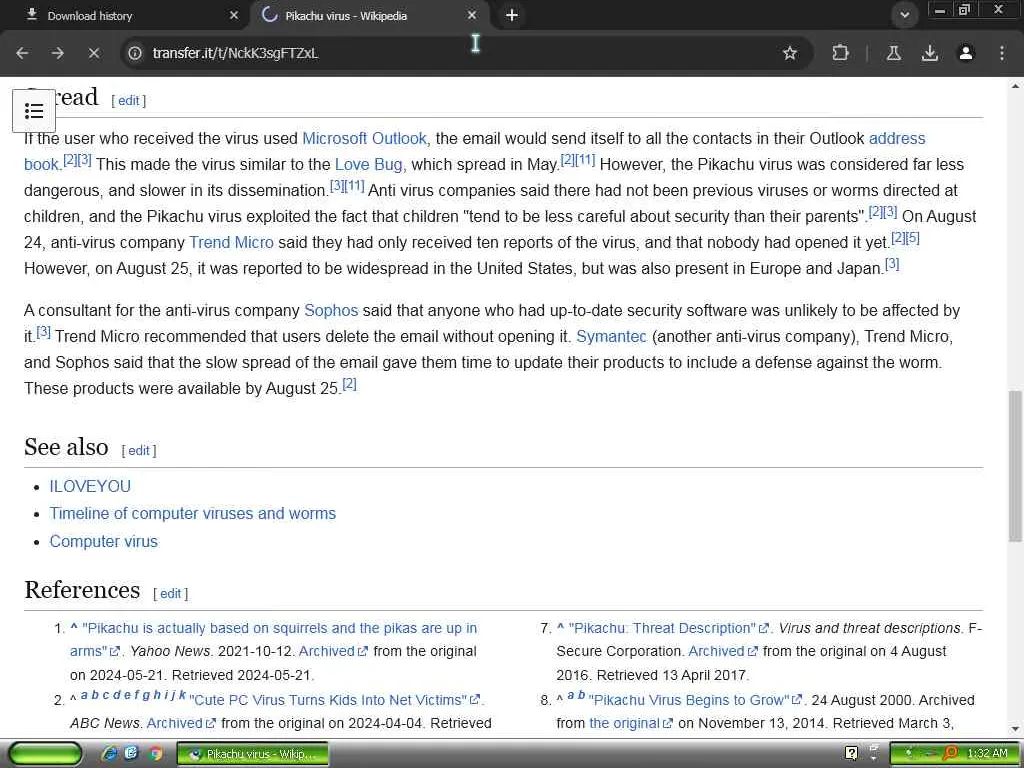This screenshot has width=1024, height=768.
Task: Open Chrome Labs flask icon
Action: [x=893, y=53]
